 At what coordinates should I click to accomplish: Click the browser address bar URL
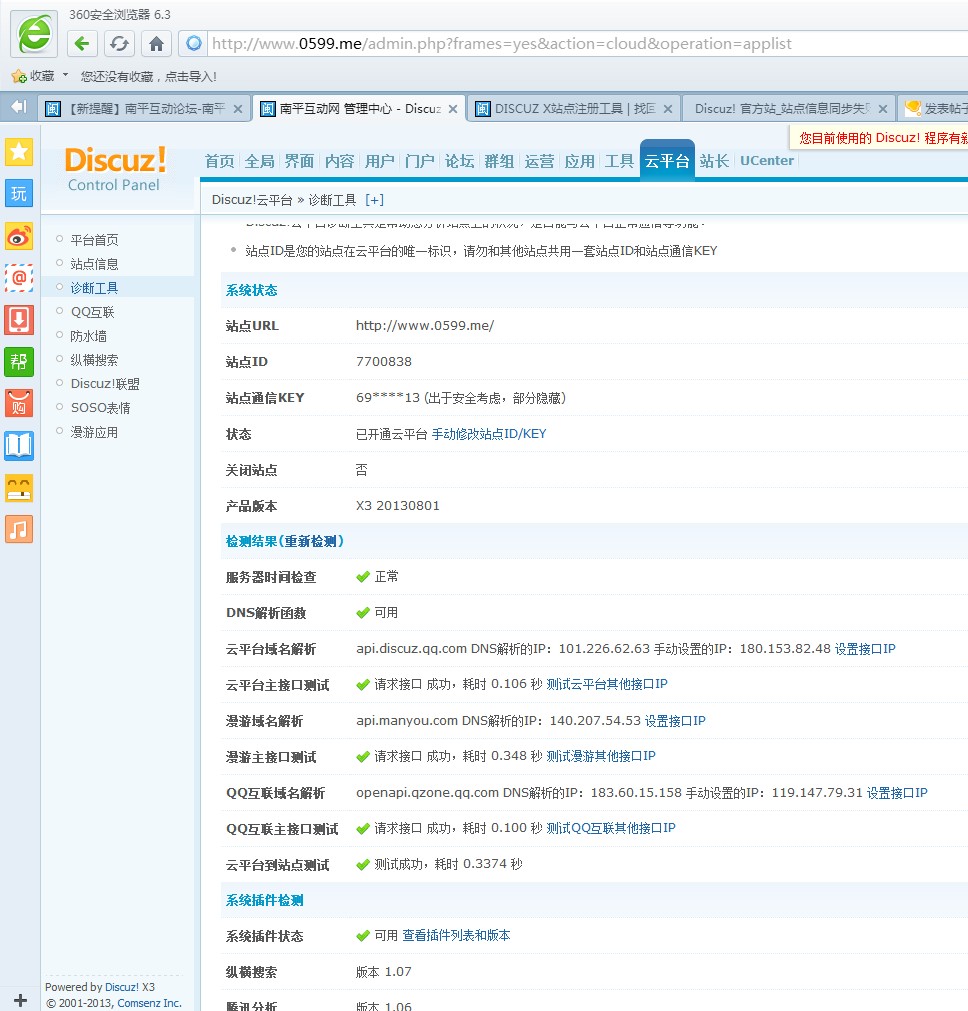click(502, 43)
